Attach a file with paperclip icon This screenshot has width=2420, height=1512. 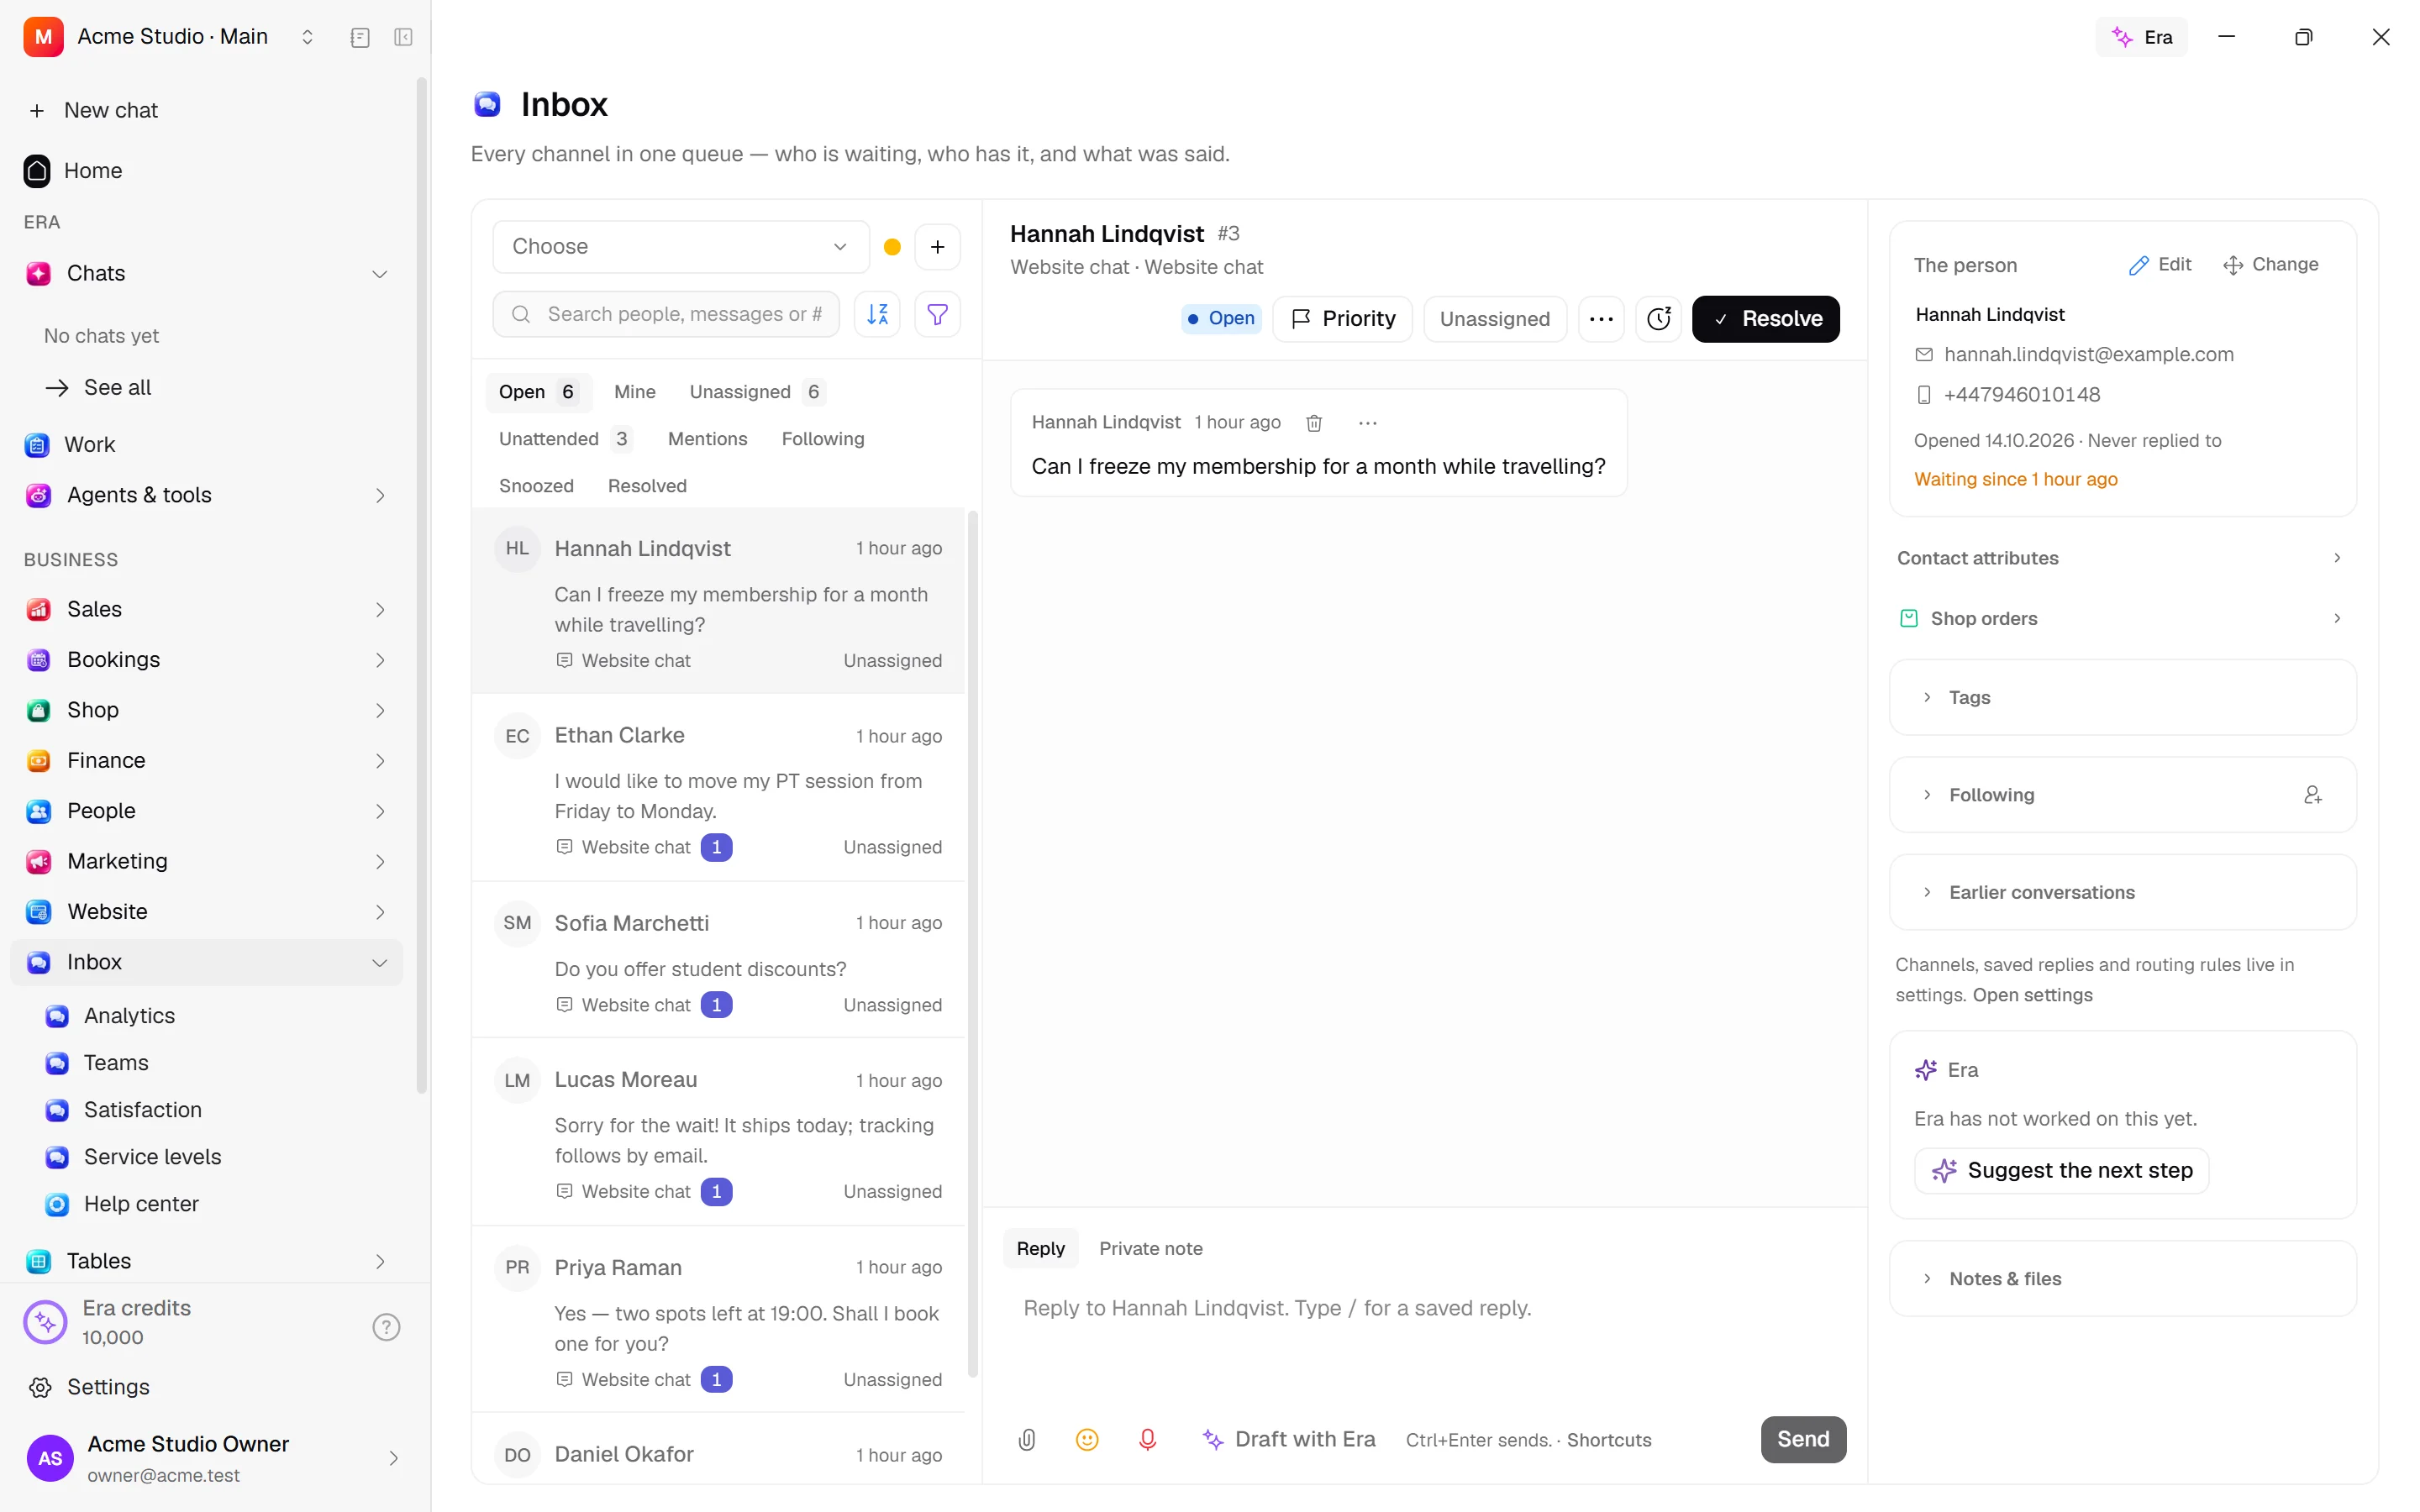[x=1026, y=1439]
